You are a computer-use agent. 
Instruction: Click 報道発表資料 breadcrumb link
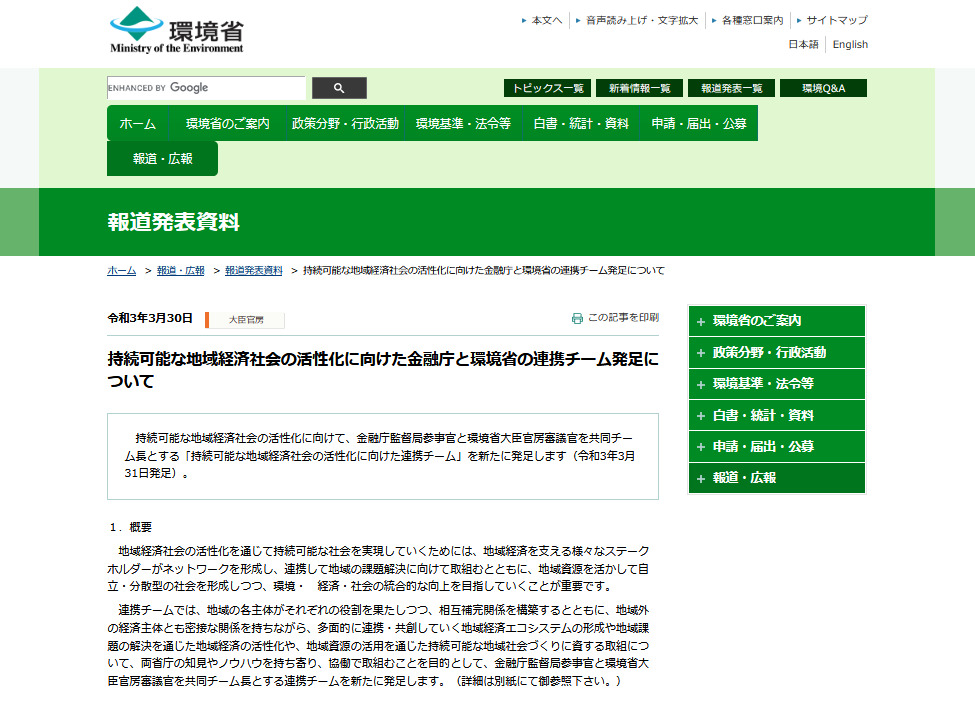pyautogui.click(x=253, y=271)
